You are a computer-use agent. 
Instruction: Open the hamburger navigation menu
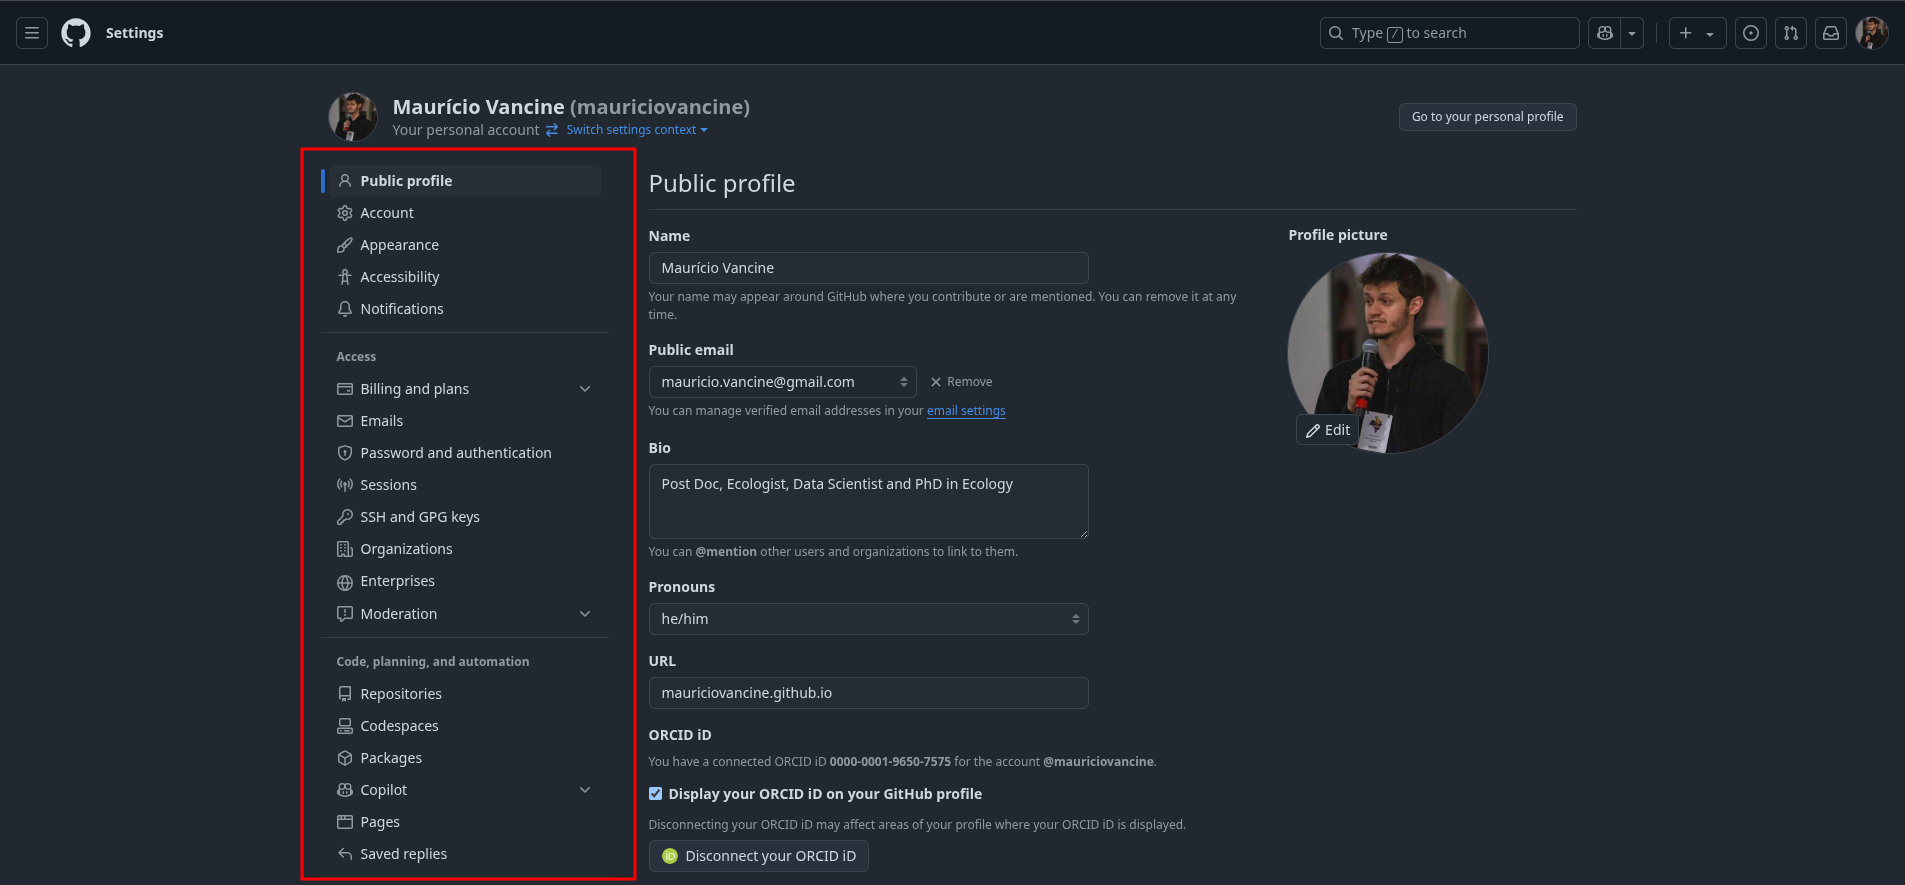(x=32, y=33)
